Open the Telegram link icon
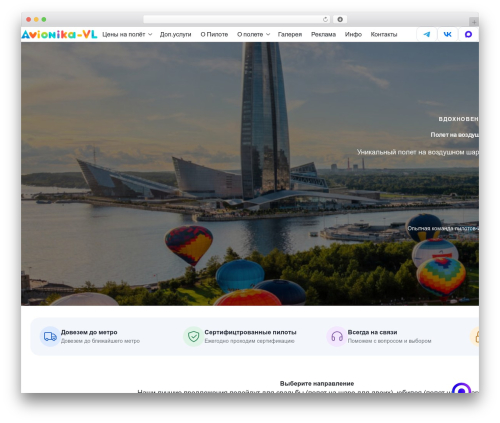This screenshot has width=500, height=423. click(x=427, y=34)
